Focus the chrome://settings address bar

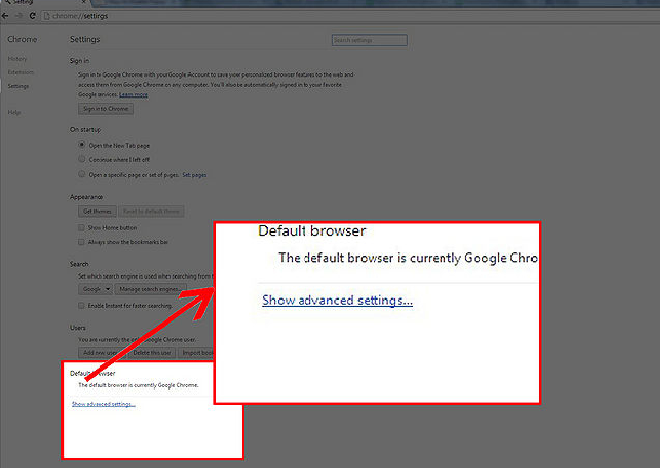click(349, 16)
